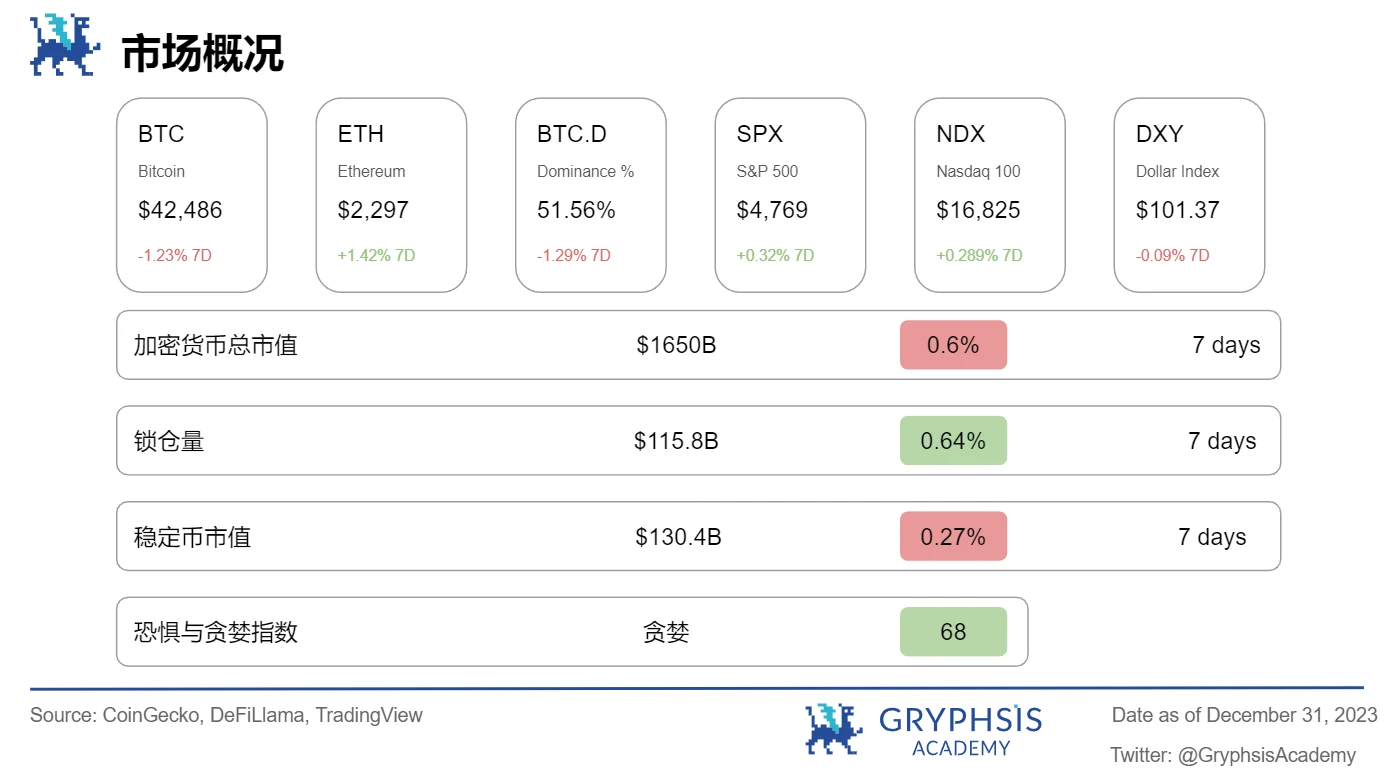Screen dimensions: 1385x771
Task: Select the BTC Bitcoin price card
Action: click(x=192, y=195)
